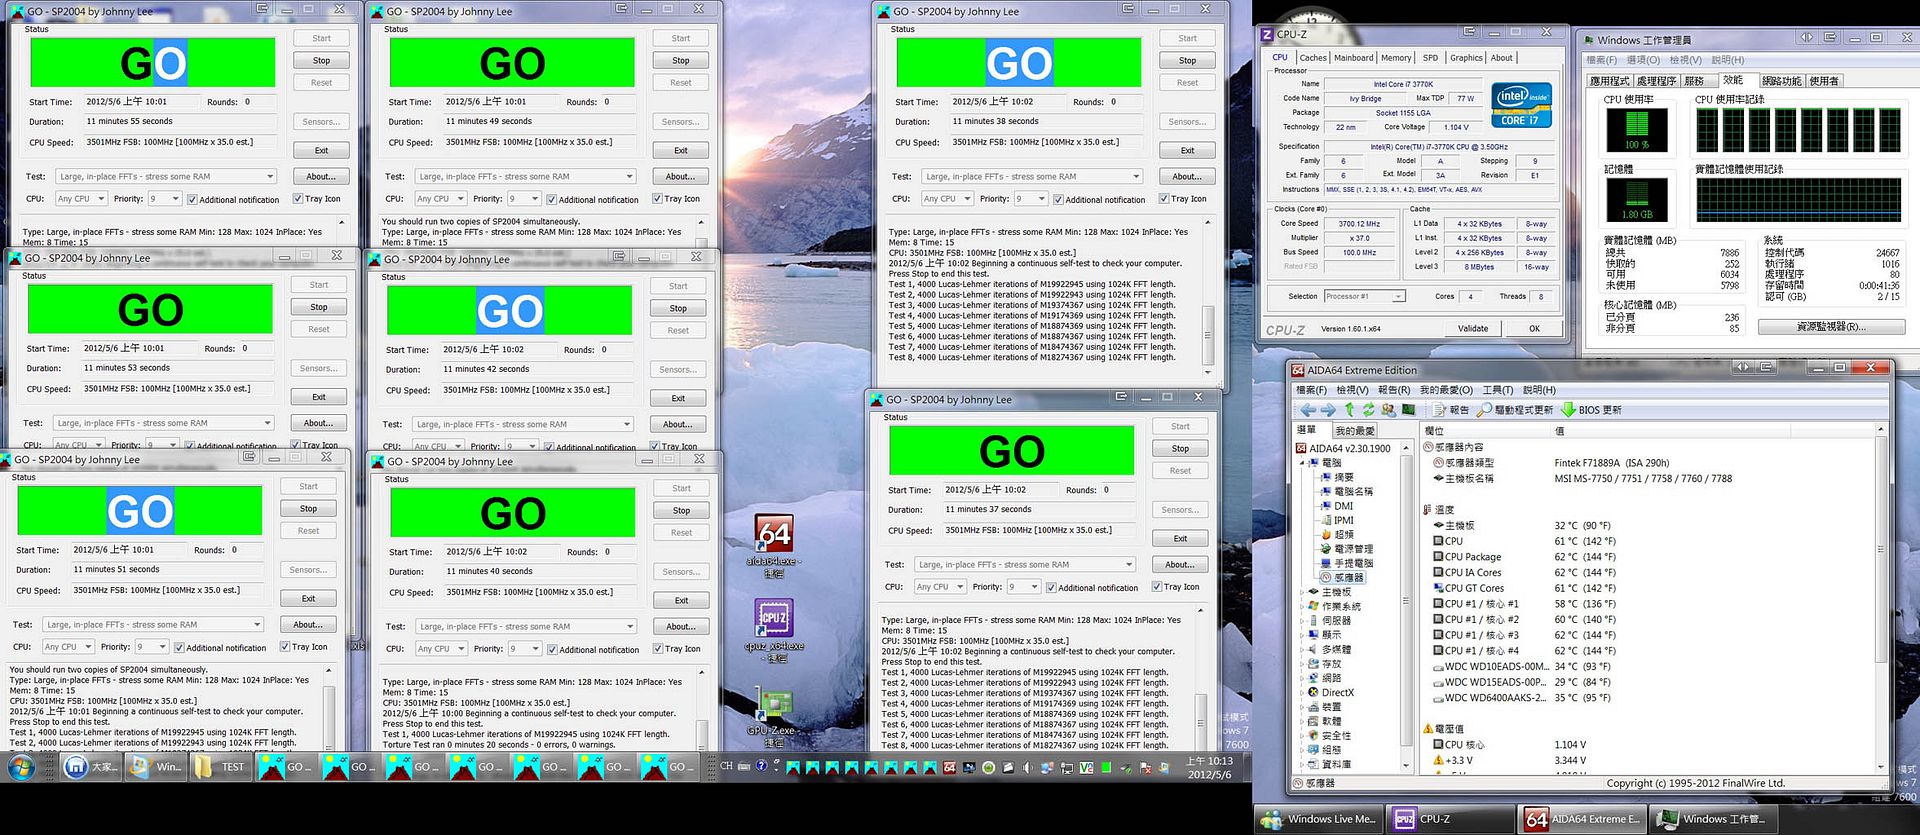Image resolution: width=1920 pixels, height=835 pixels.
Task: Toggle Tray Icon in 11 minutes 37 seconds window
Action: [x=1176, y=587]
